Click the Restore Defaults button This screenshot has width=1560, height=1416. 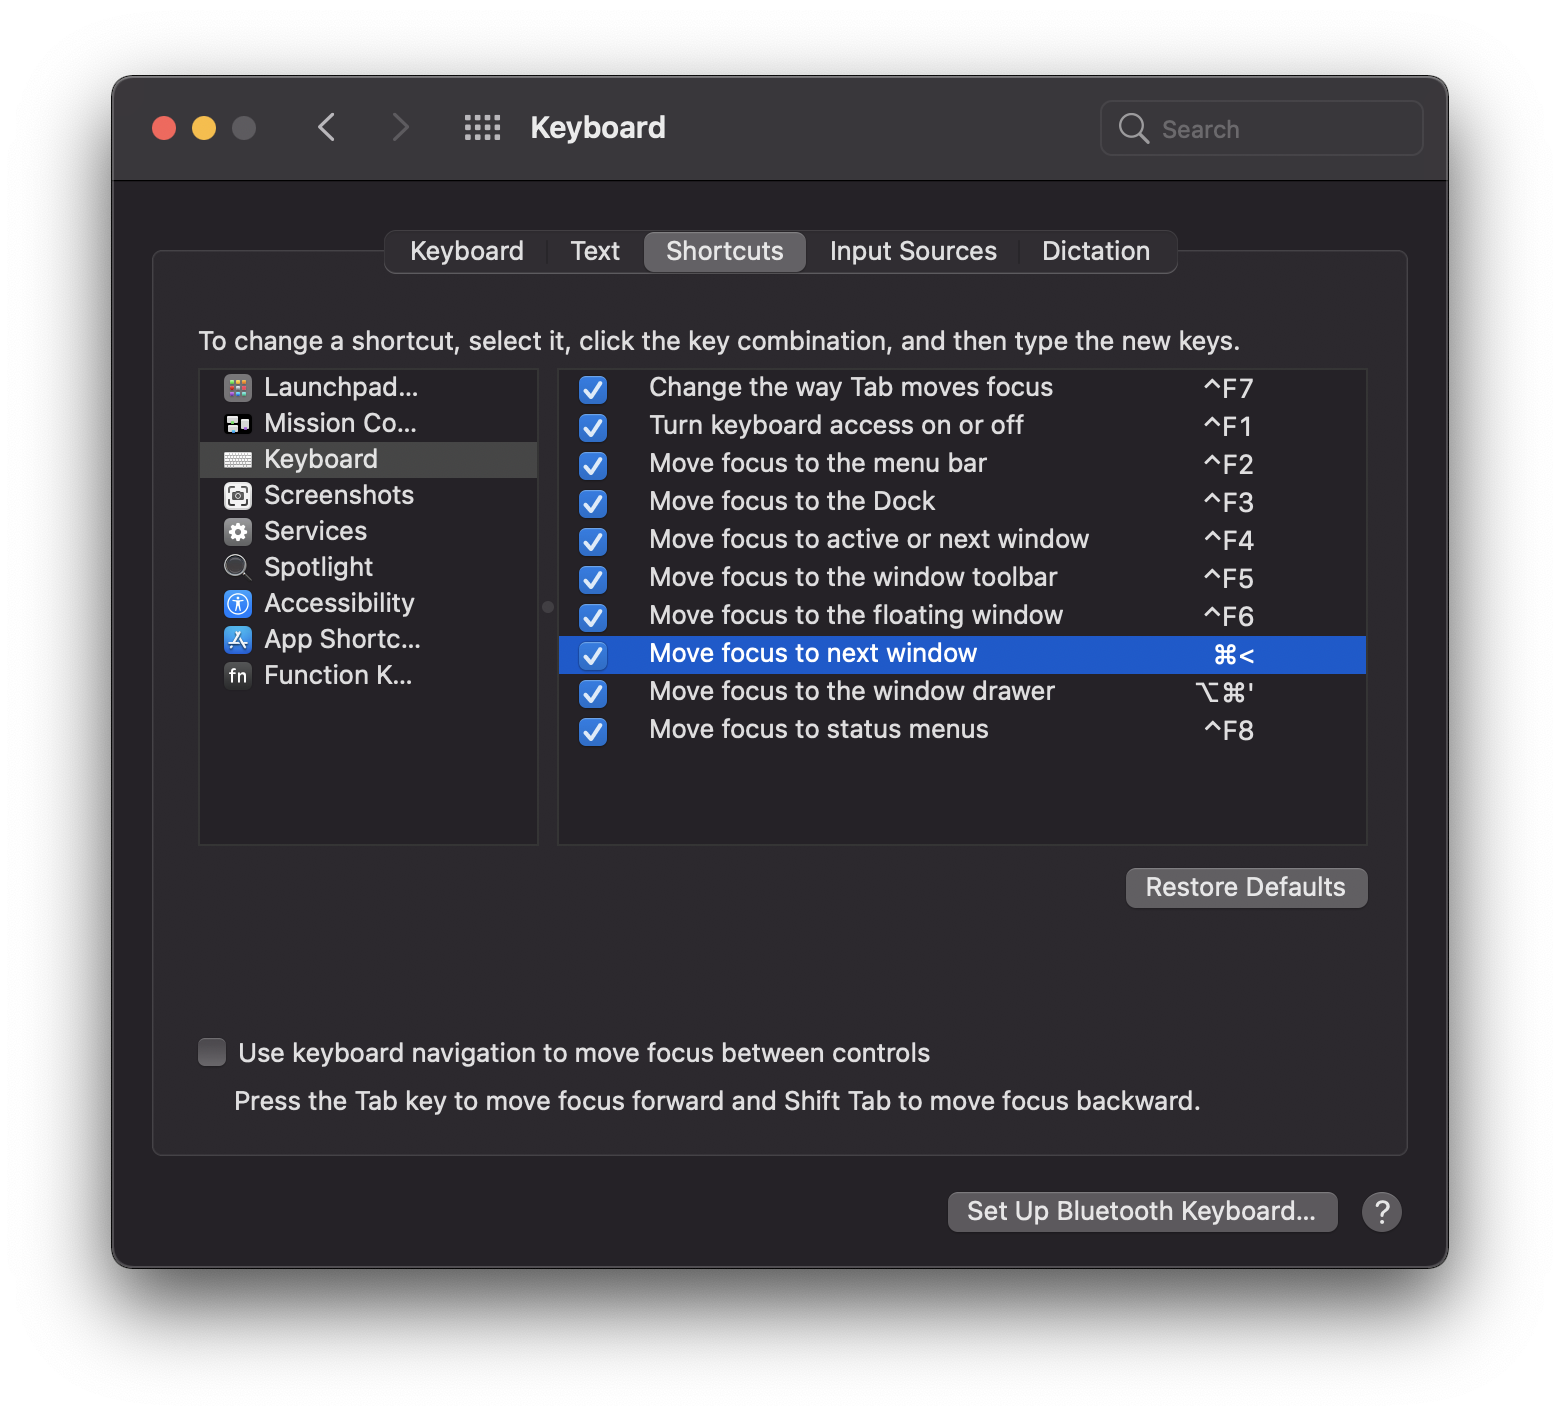(x=1245, y=887)
